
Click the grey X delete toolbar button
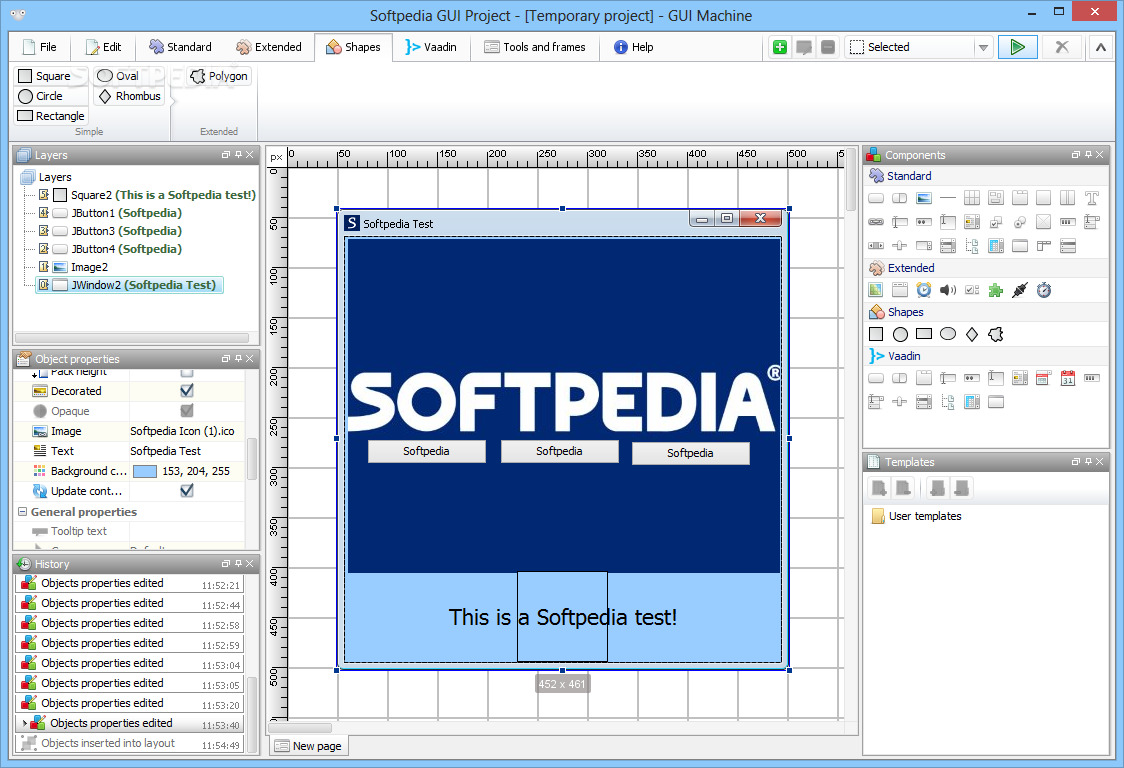pos(1062,47)
